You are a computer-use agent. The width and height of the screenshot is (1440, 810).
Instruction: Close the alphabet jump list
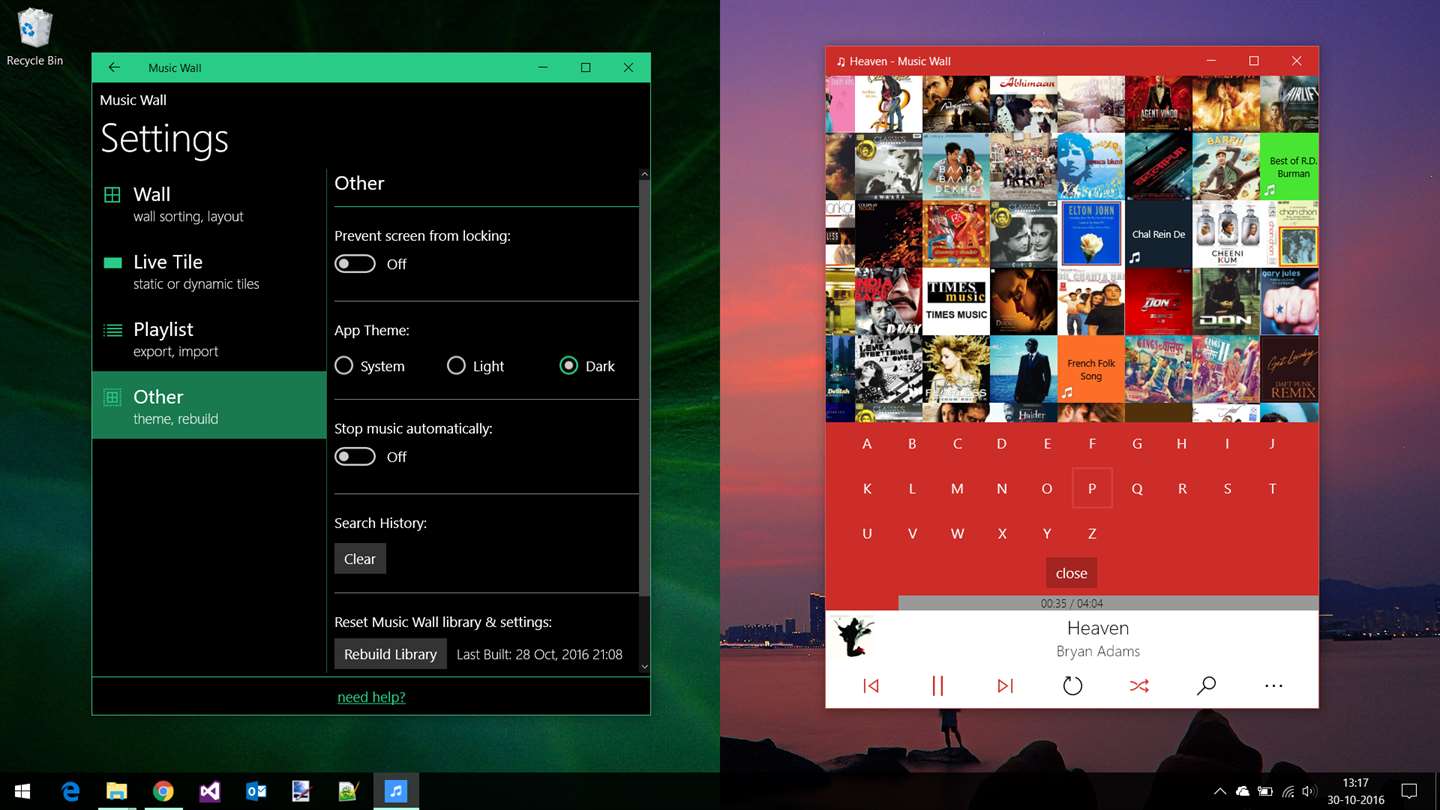1071,573
